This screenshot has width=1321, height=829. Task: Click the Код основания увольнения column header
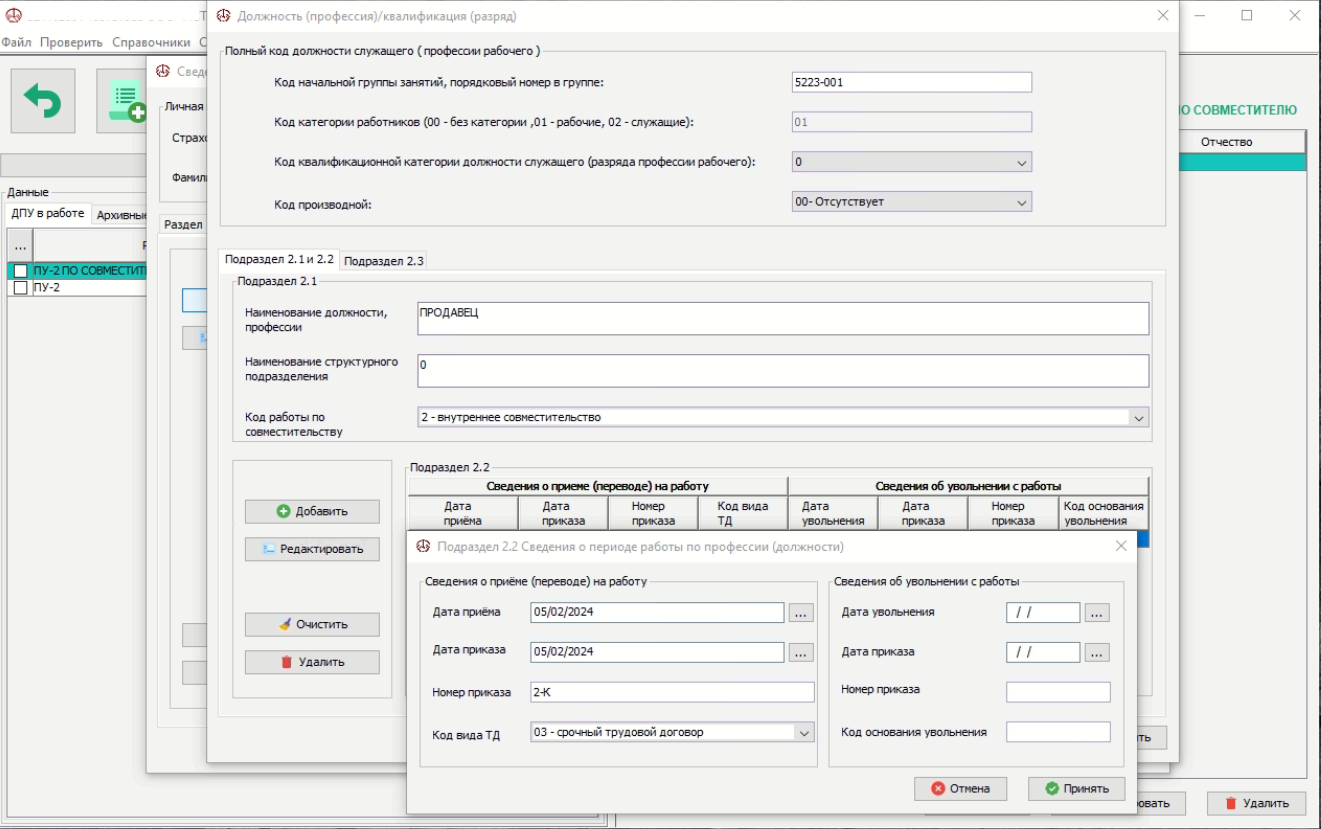coord(1104,513)
